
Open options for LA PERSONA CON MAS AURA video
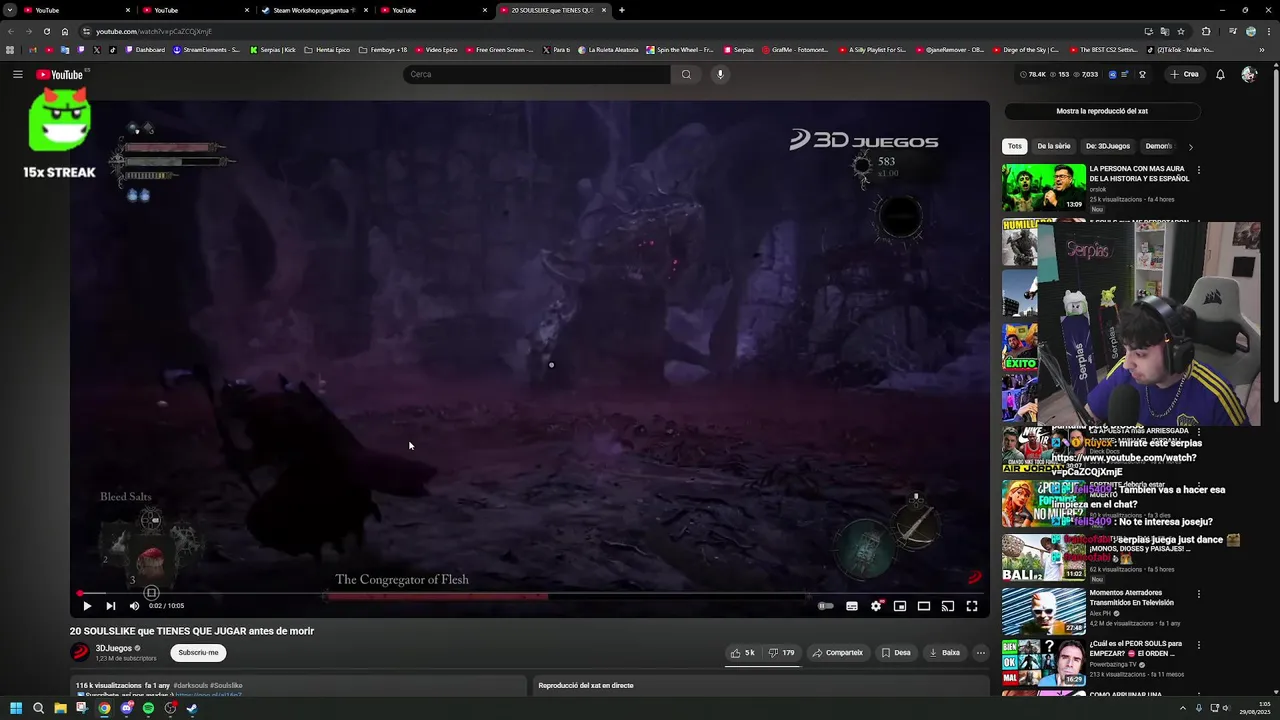tap(1198, 170)
